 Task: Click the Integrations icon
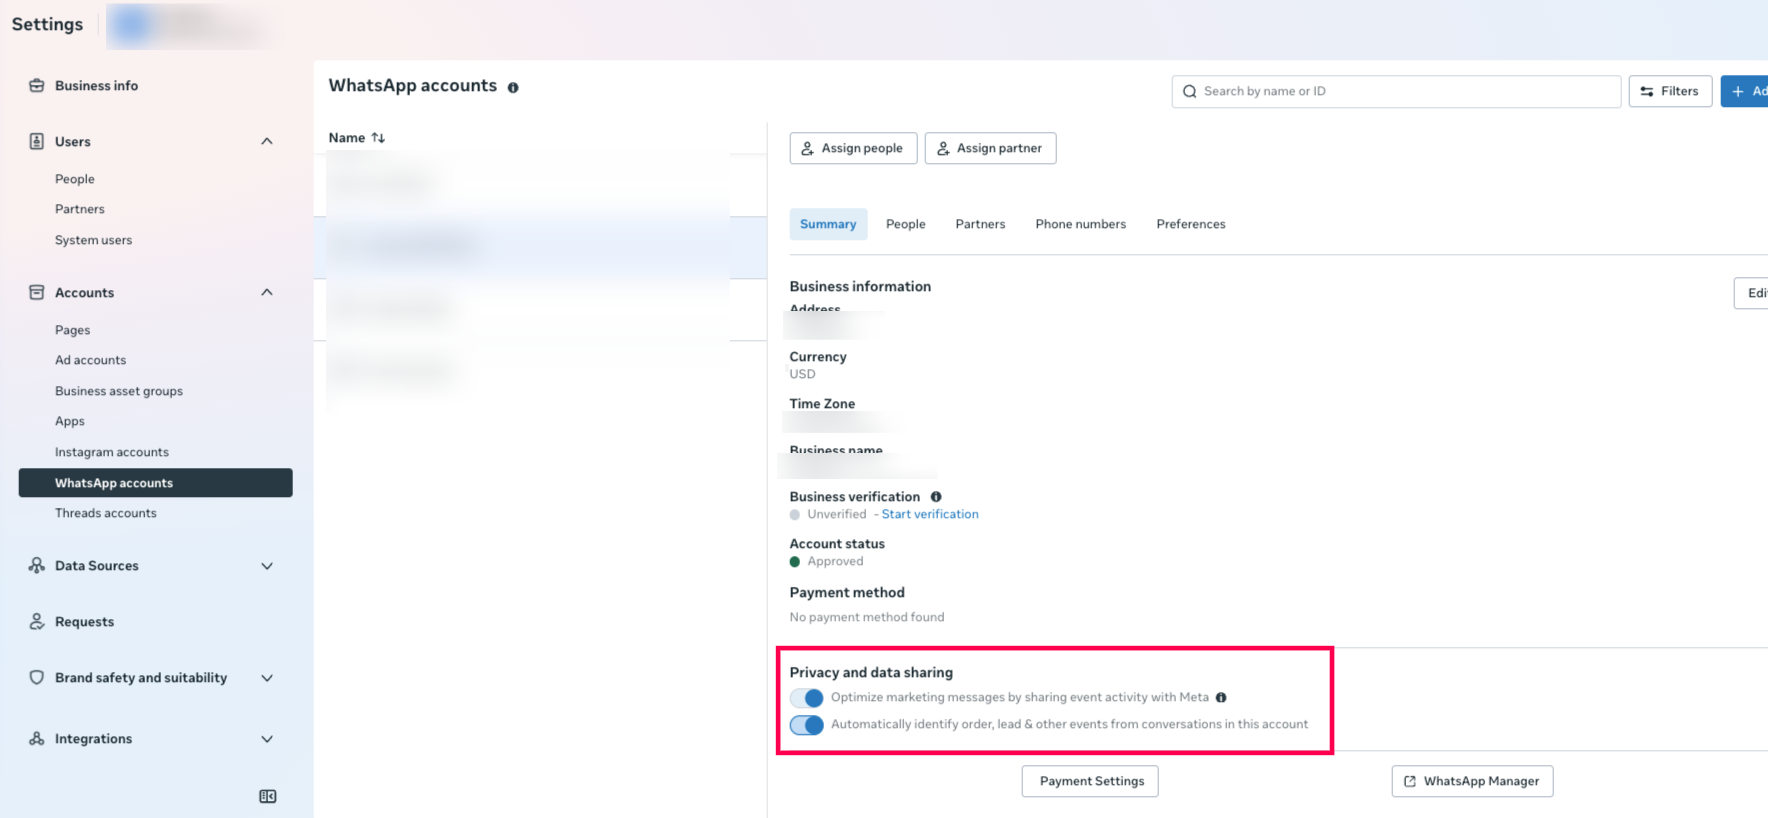tap(37, 738)
